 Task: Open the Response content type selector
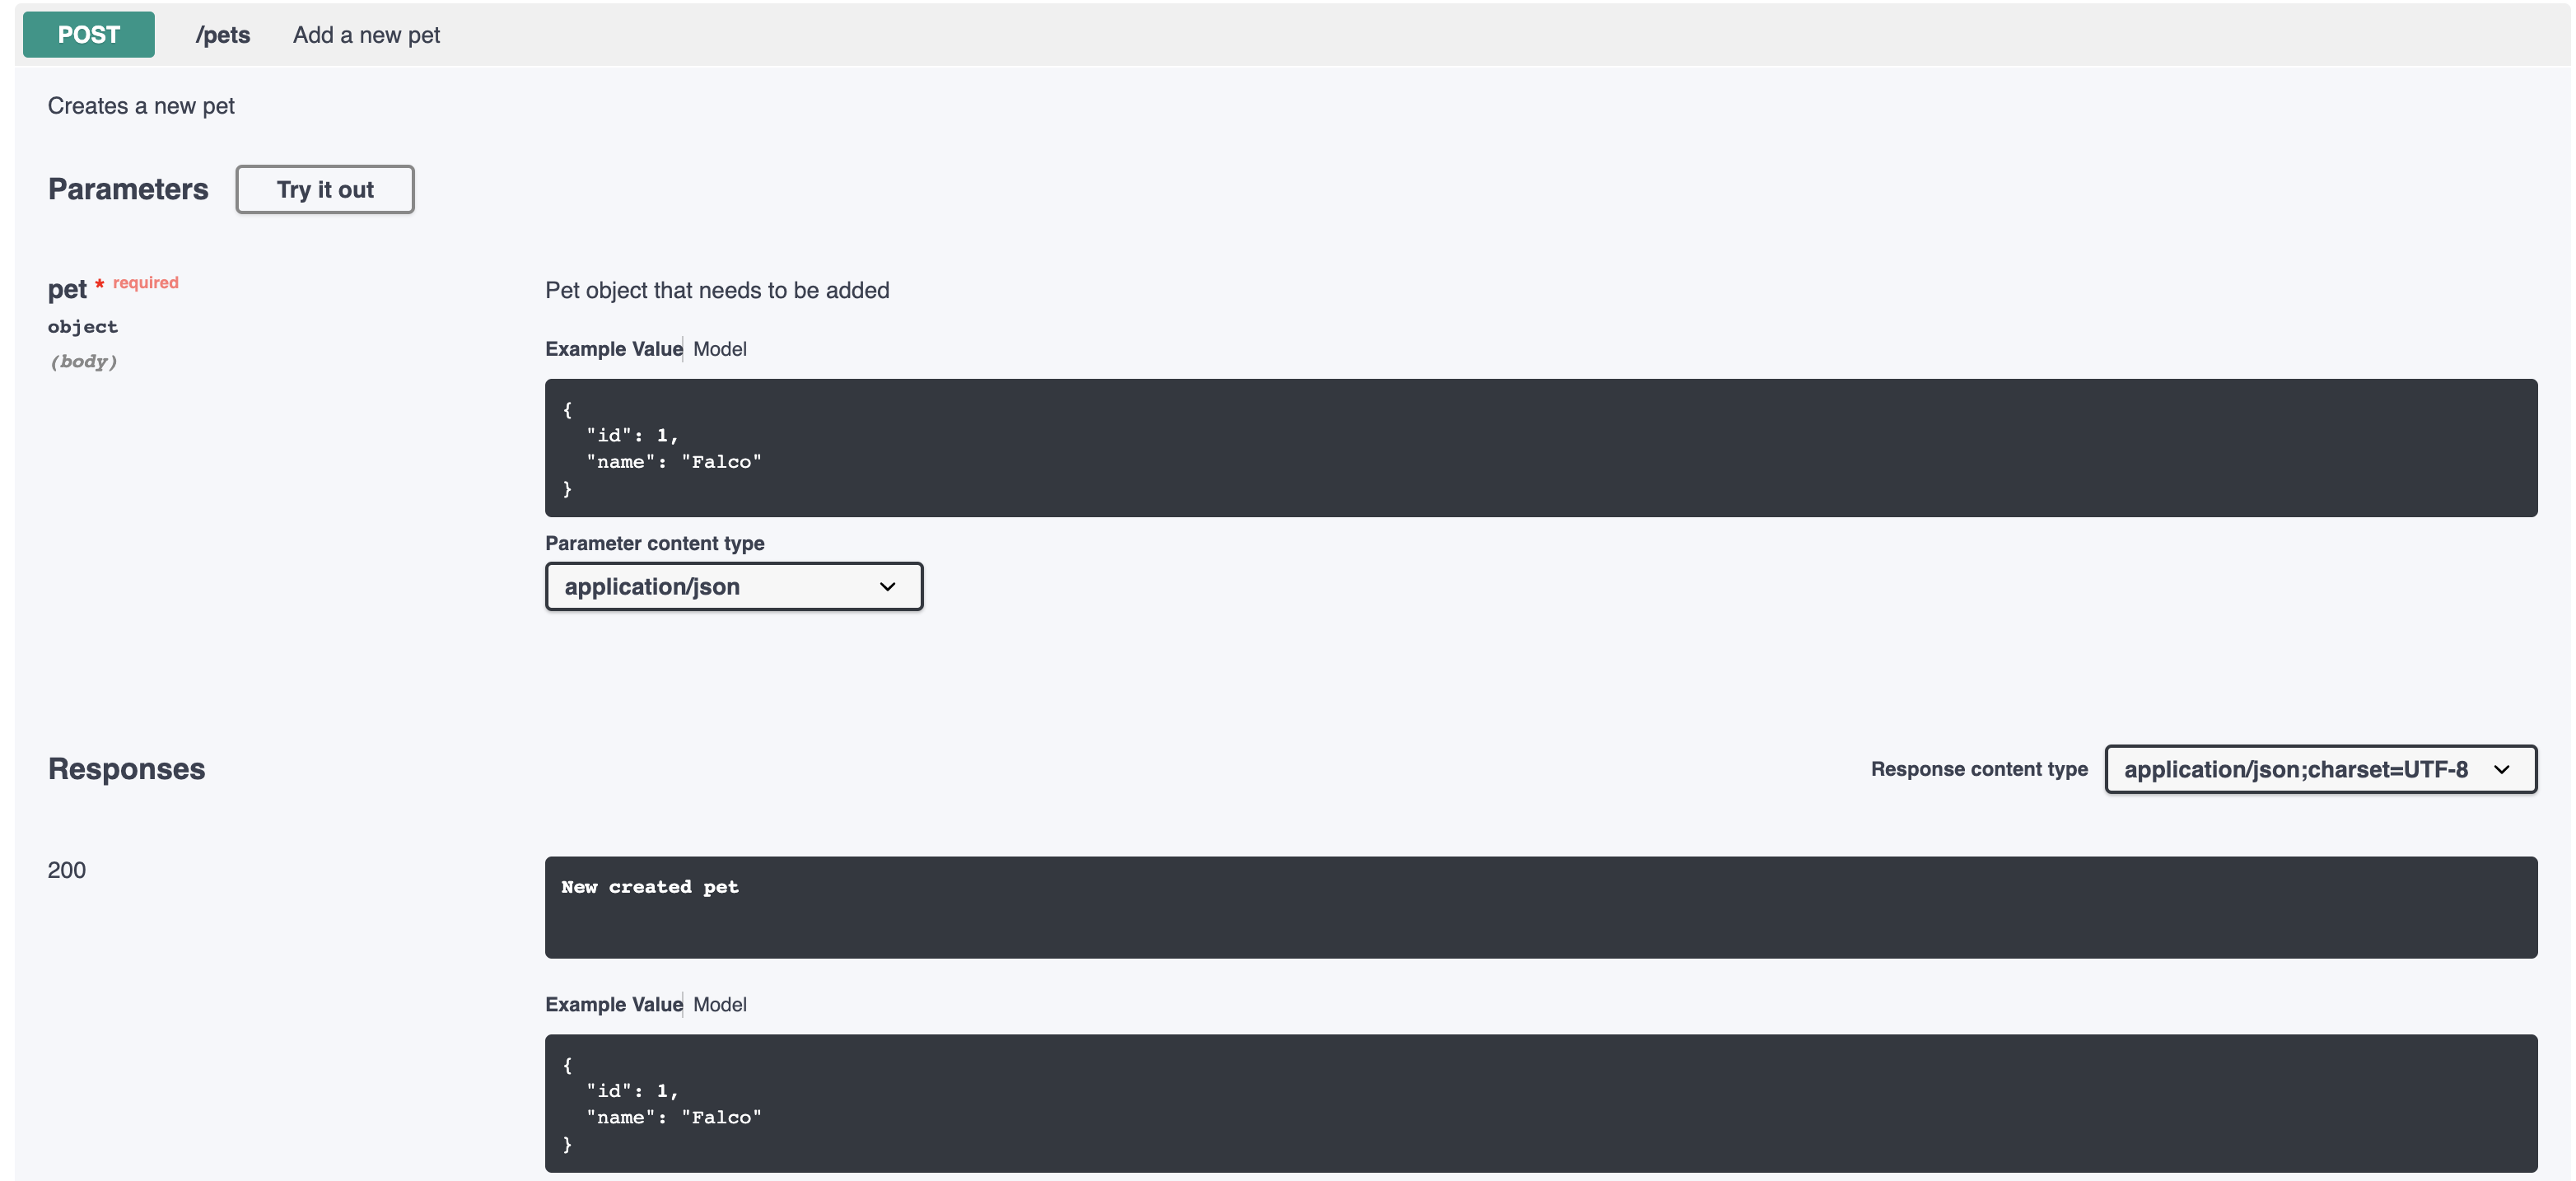click(2319, 769)
